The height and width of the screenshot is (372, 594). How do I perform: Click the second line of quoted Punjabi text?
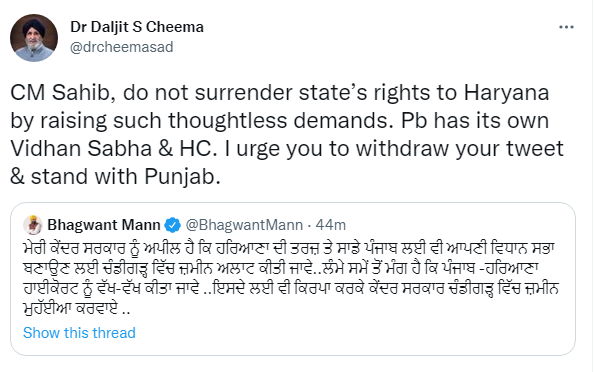[280, 268]
